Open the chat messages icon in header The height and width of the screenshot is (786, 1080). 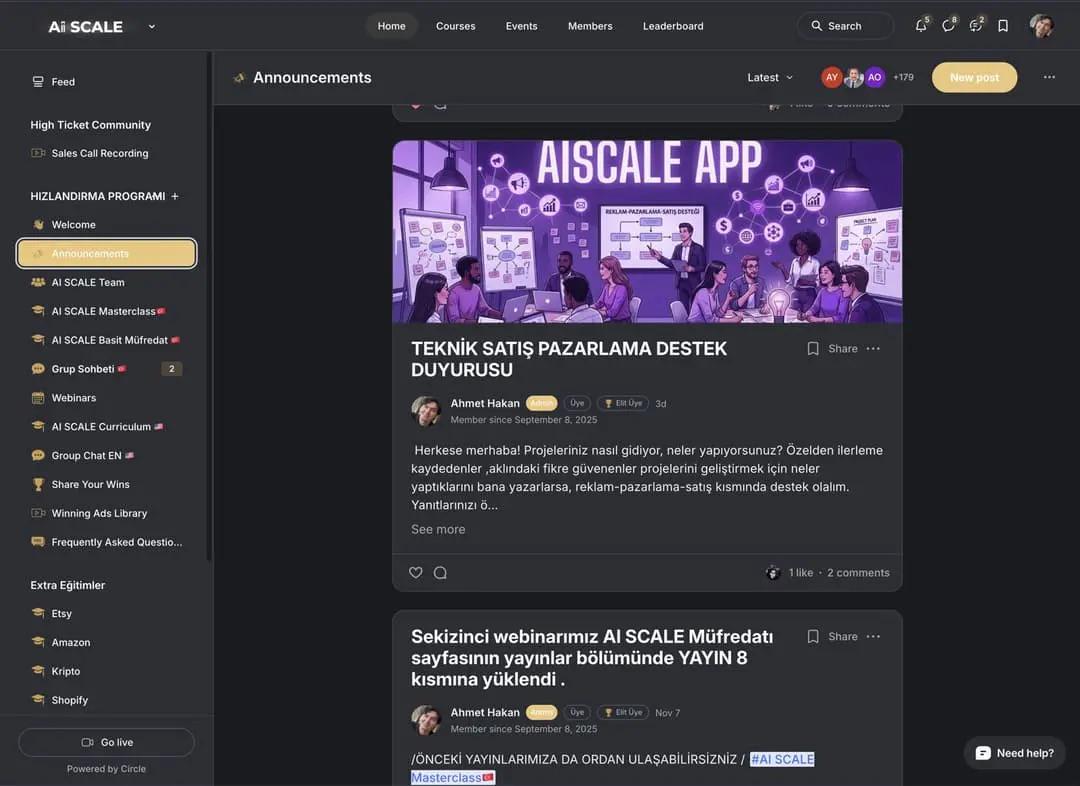point(948,26)
